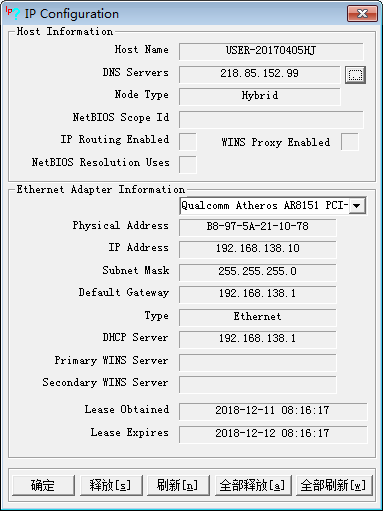Click the DNS Servers field 218.85.152.99

[259, 74]
